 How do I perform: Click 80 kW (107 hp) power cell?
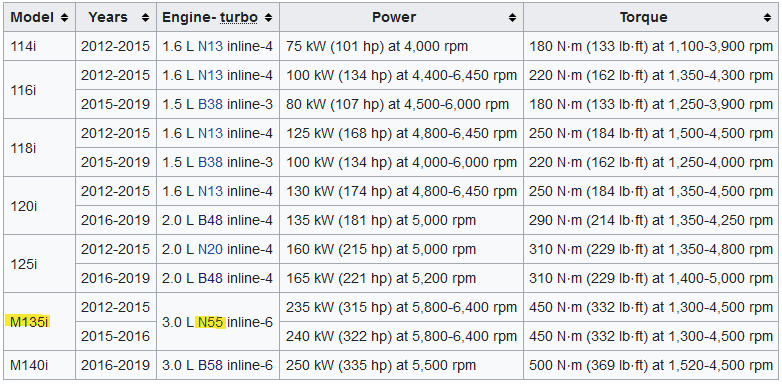click(x=401, y=104)
